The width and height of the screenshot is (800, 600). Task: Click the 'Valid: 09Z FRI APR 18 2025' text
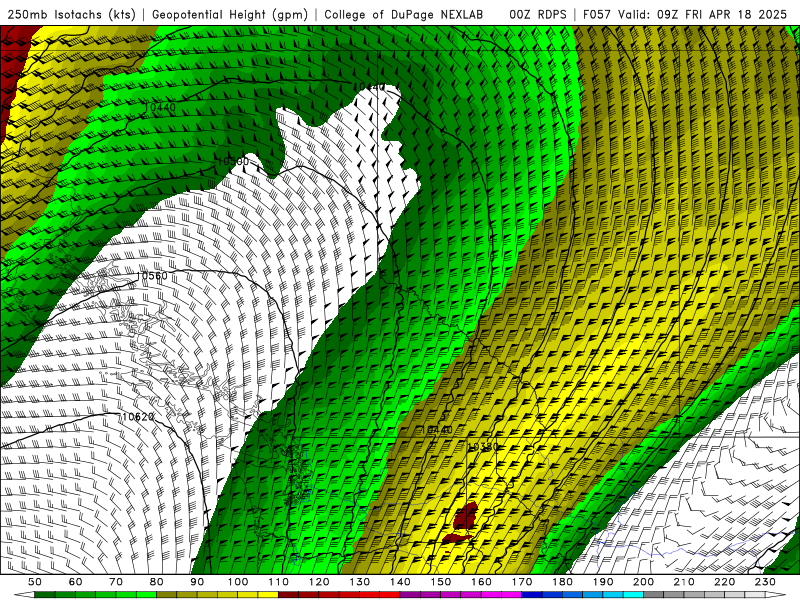pyautogui.click(x=703, y=14)
